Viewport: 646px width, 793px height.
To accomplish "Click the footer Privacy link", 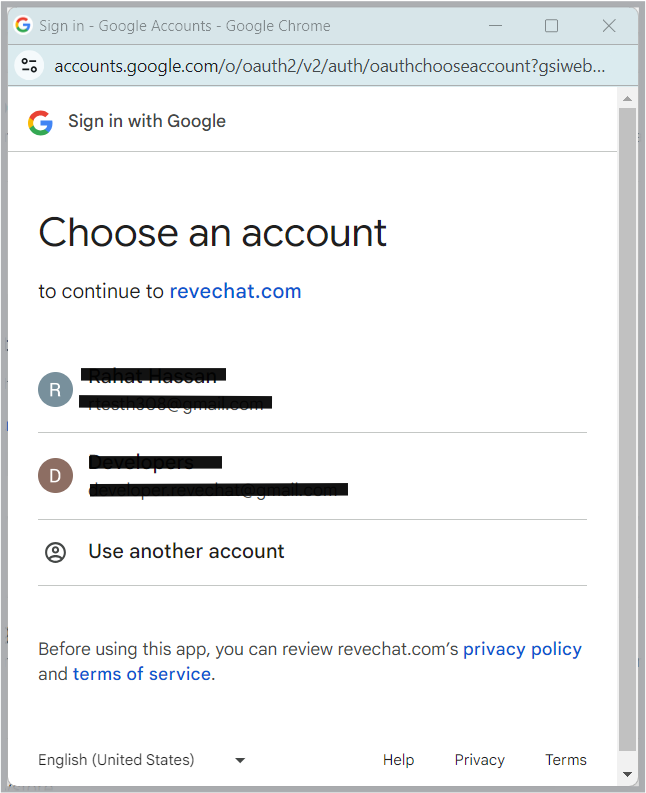I will tap(479, 760).
